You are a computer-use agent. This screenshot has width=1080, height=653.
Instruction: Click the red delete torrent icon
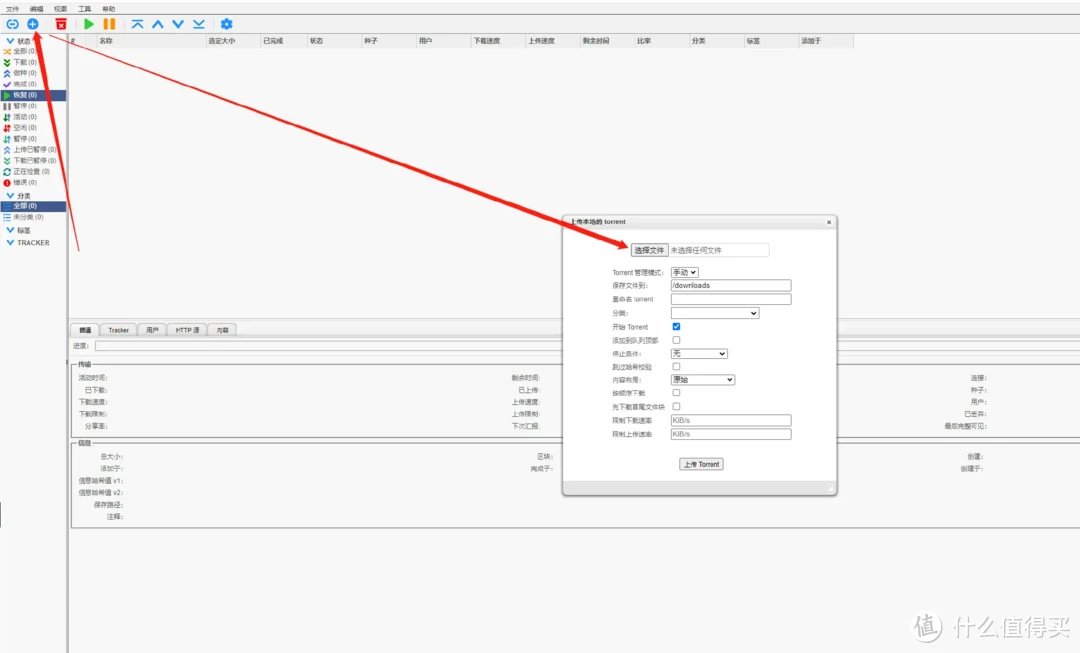[61, 23]
